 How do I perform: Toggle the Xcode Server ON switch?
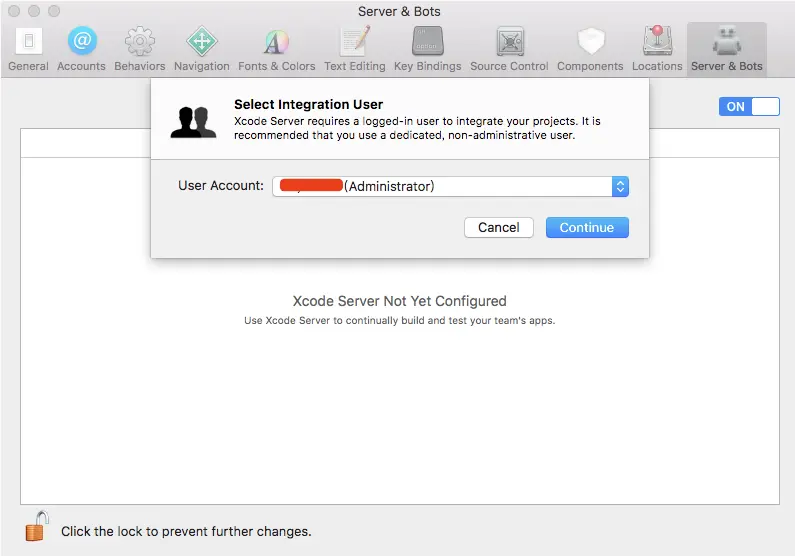(x=749, y=106)
